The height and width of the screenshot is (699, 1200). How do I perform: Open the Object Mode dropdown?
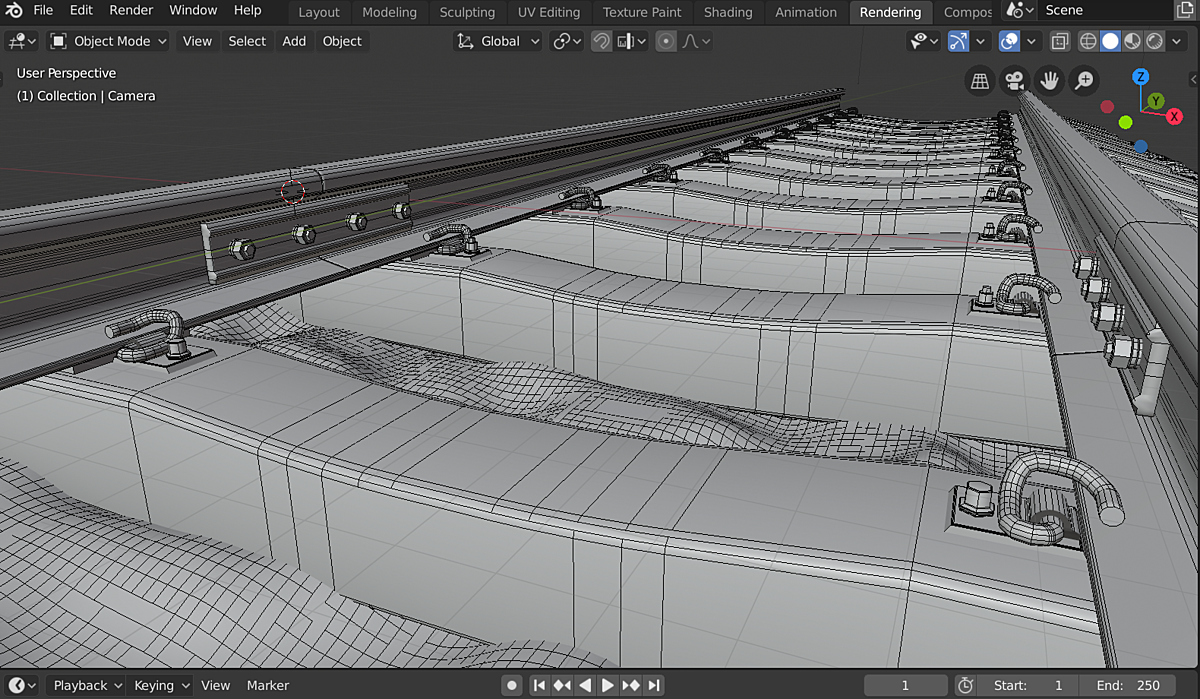pos(107,41)
